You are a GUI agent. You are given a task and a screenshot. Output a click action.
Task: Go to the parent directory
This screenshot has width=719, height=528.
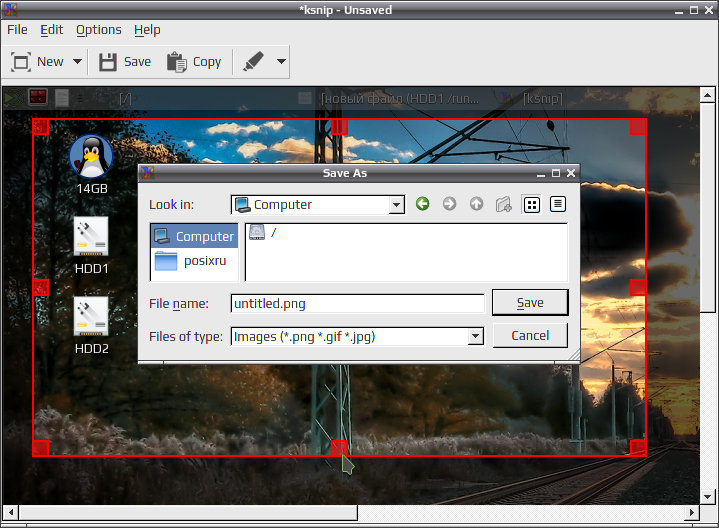pos(476,204)
